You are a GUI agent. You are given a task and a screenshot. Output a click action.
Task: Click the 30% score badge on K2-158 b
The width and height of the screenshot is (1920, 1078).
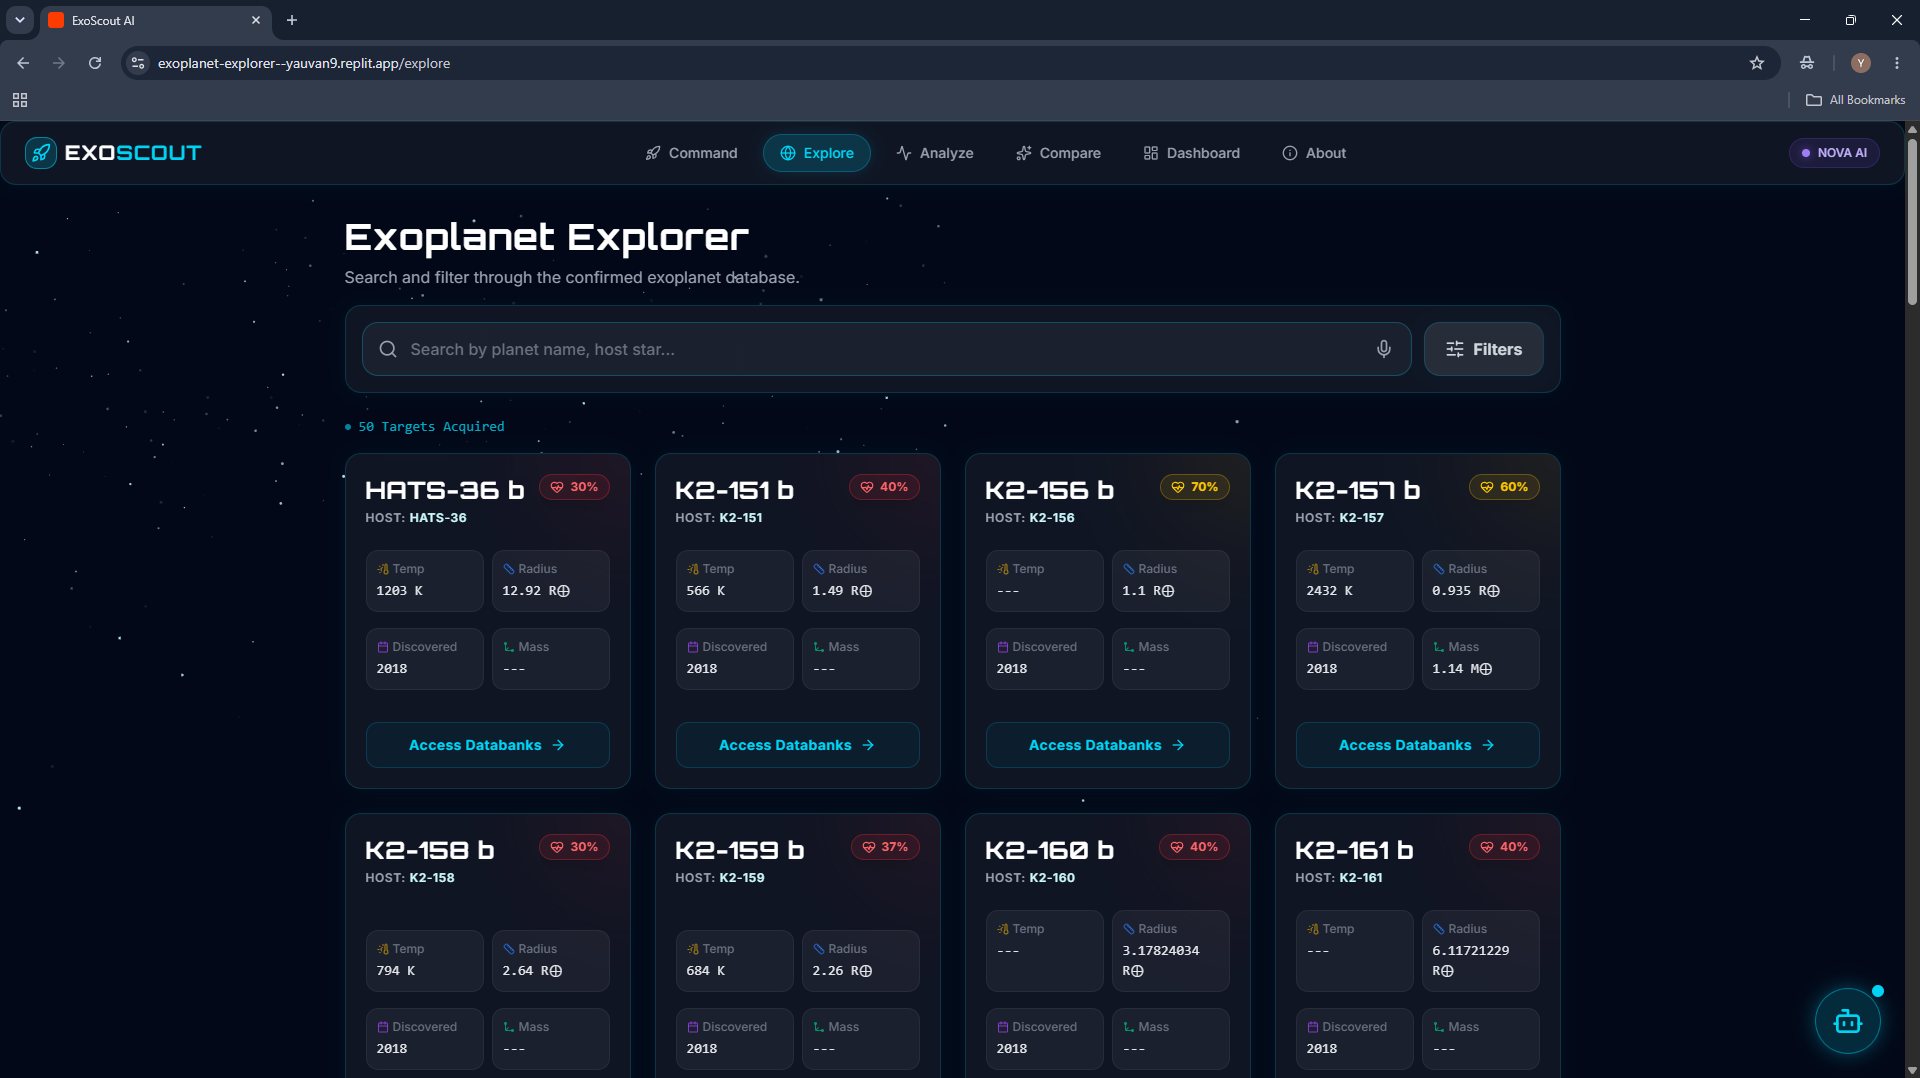(x=574, y=847)
